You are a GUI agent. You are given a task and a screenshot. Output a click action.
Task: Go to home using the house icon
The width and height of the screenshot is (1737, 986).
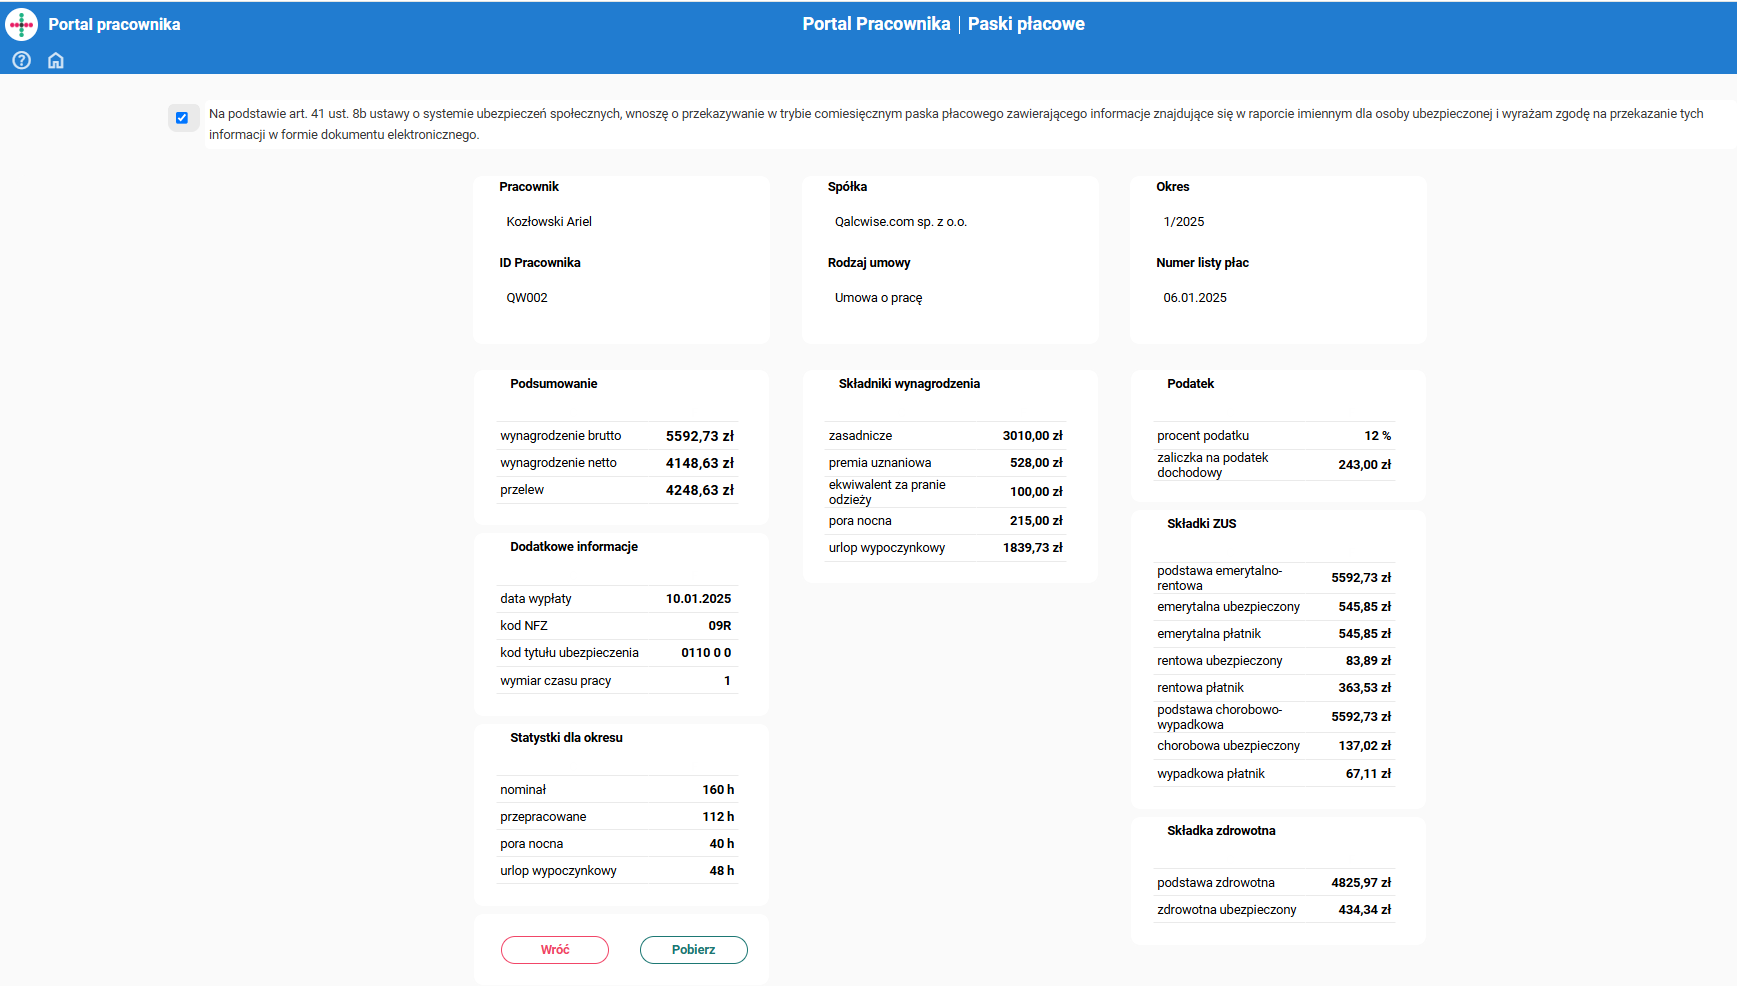click(56, 60)
